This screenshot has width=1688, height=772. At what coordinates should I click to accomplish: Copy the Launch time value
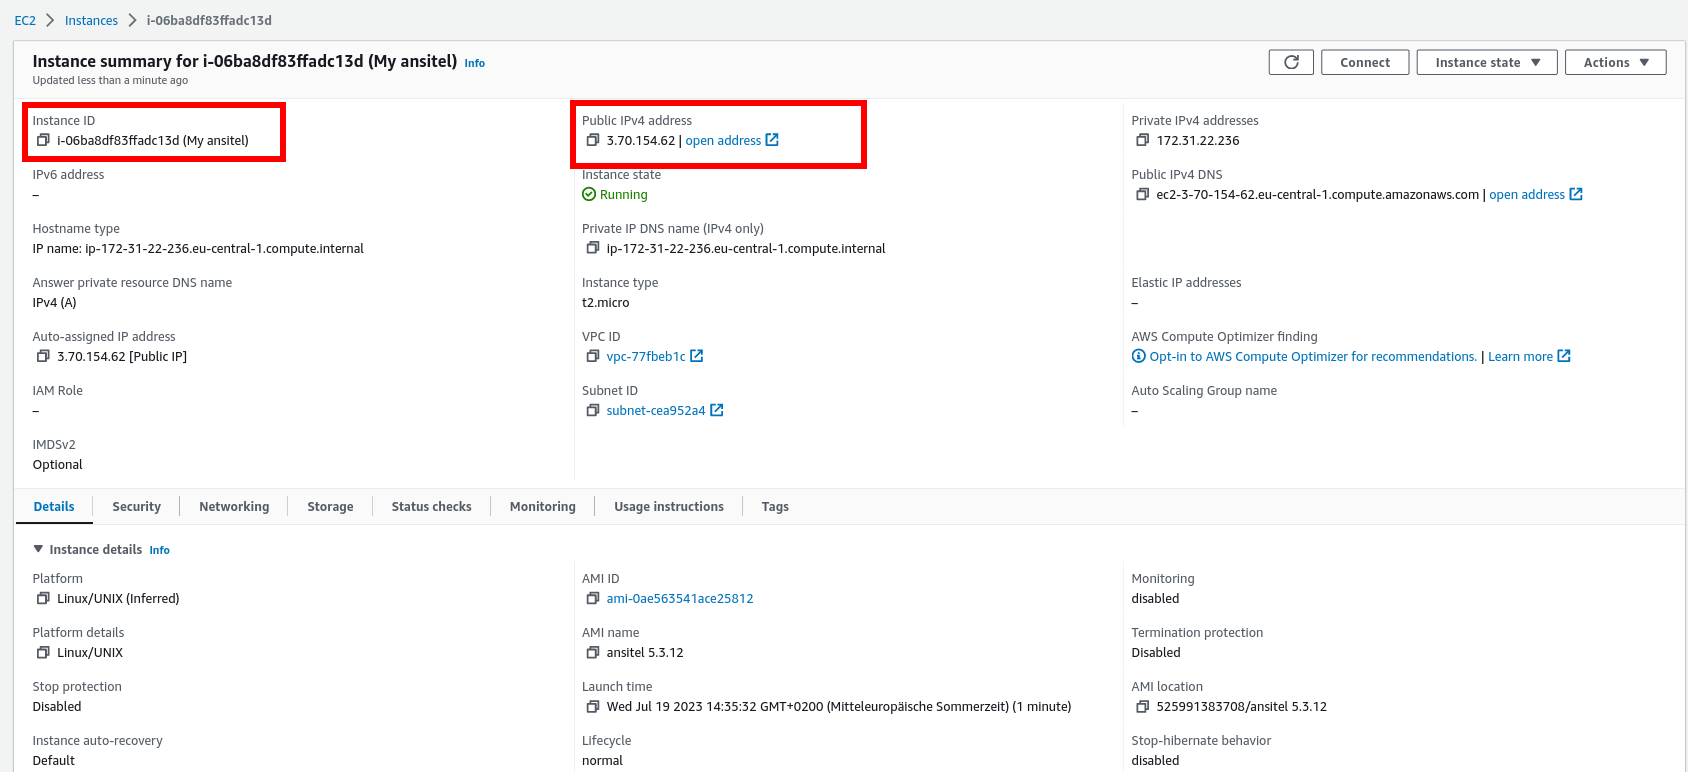593,707
